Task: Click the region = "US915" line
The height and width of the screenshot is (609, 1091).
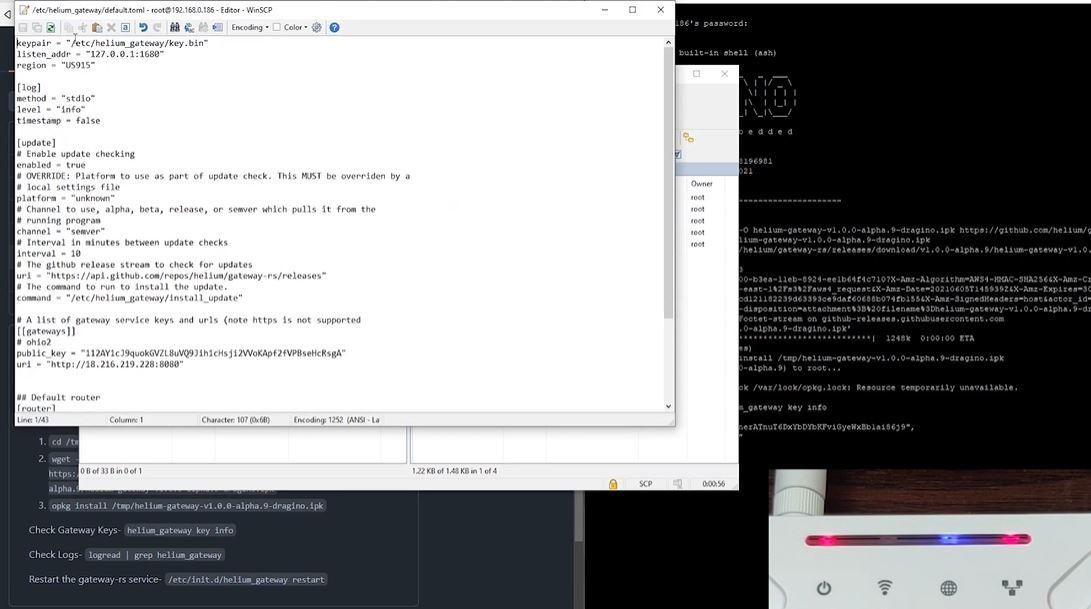Action: click(56, 65)
